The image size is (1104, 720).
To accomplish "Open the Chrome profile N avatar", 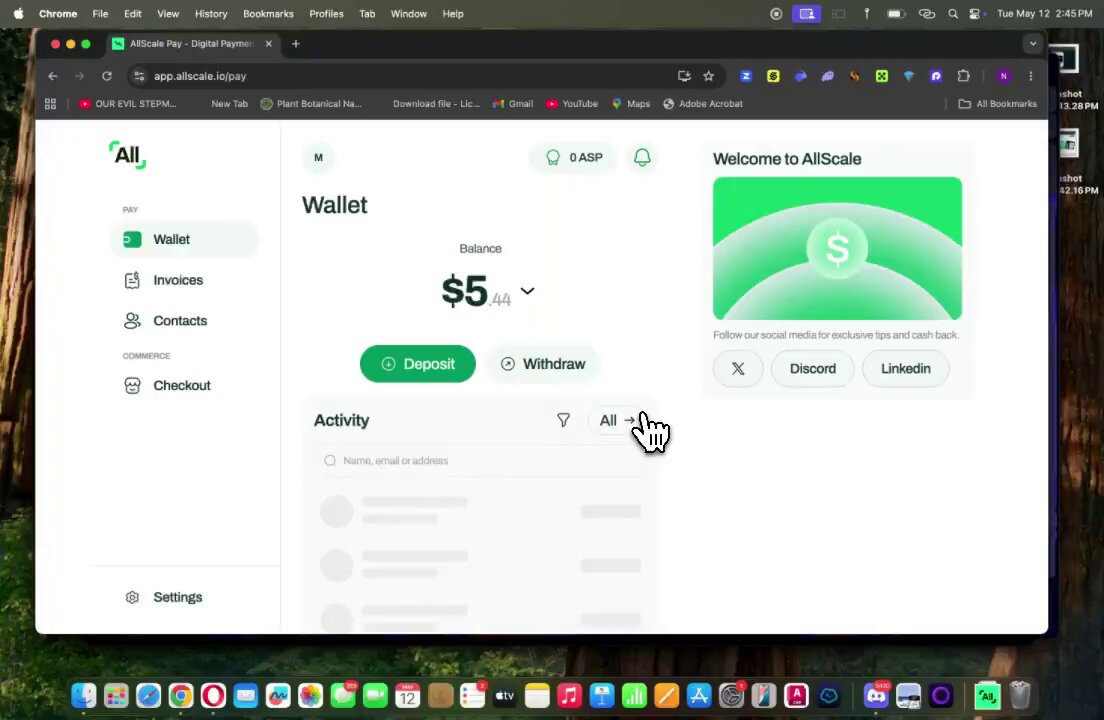I will [x=1003, y=76].
